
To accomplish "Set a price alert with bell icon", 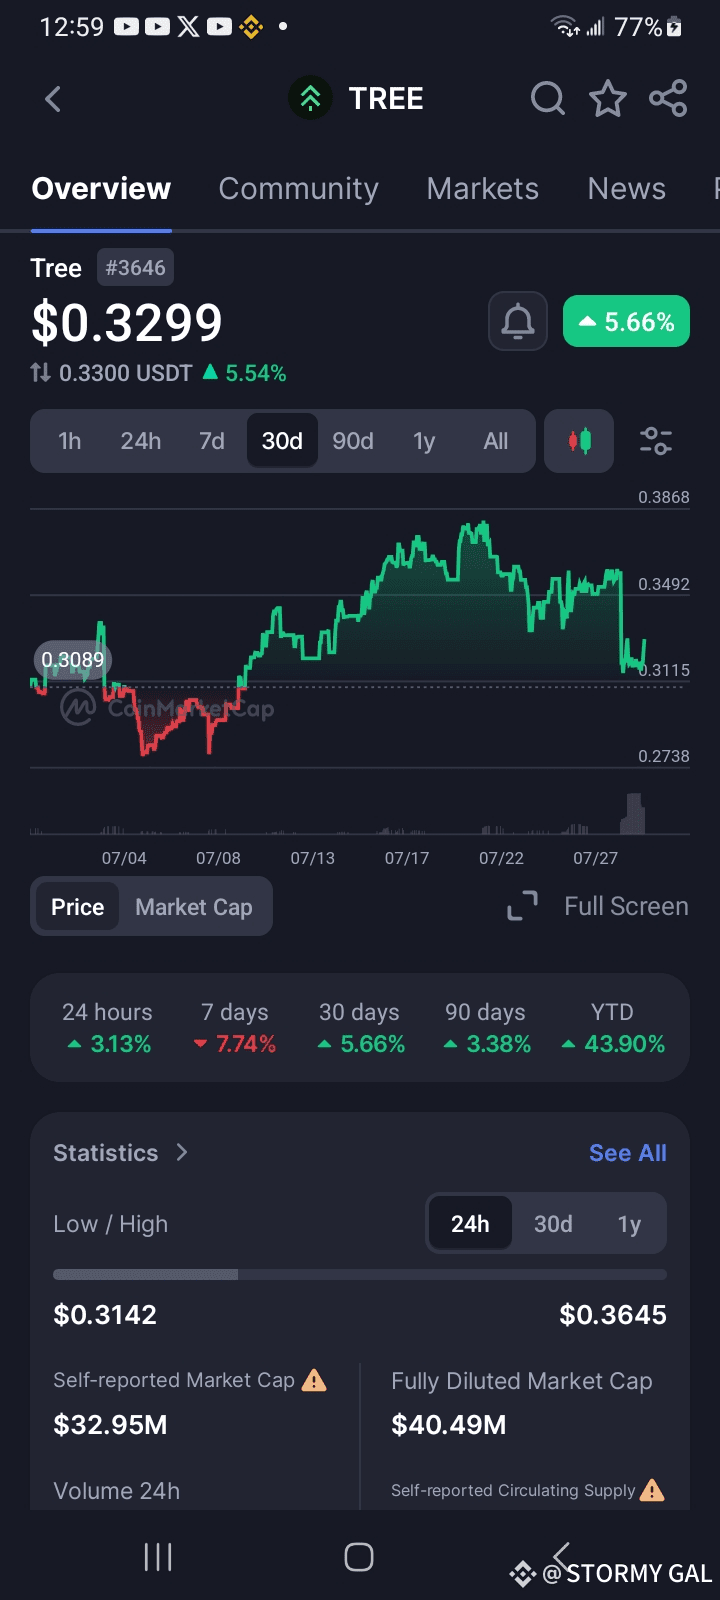I will [x=517, y=321].
